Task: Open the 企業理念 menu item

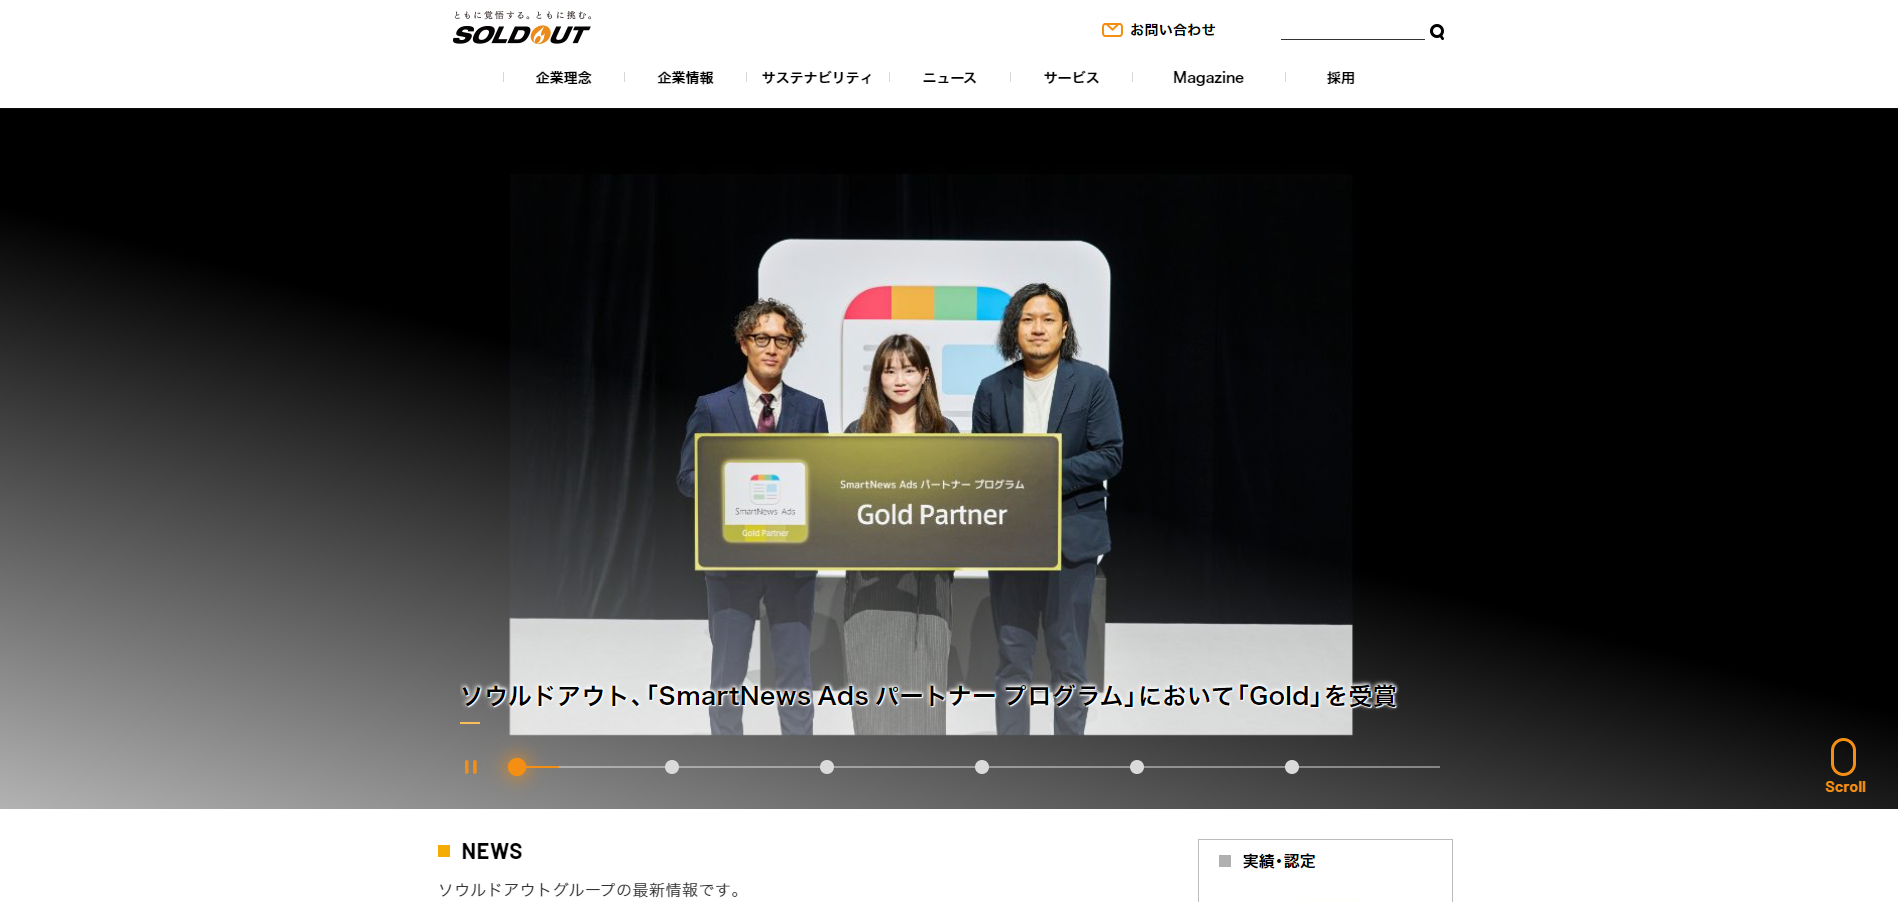Action: click(x=563, y=78)
